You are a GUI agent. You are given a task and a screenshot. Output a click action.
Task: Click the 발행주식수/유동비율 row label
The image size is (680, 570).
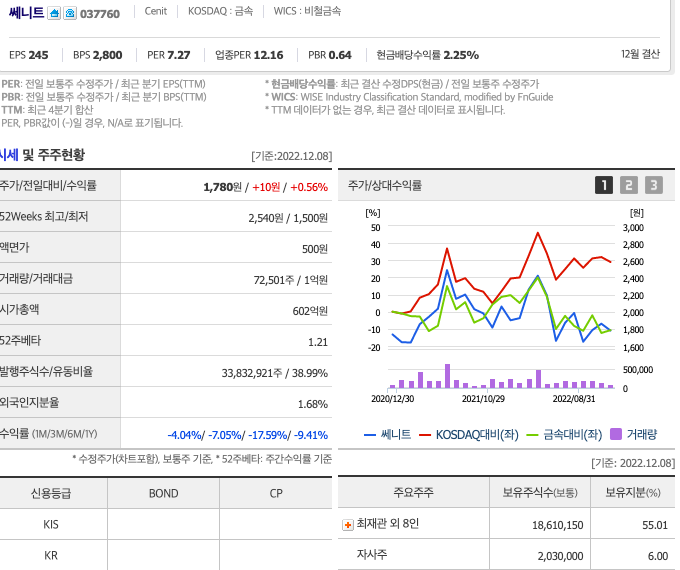(46, 371)
